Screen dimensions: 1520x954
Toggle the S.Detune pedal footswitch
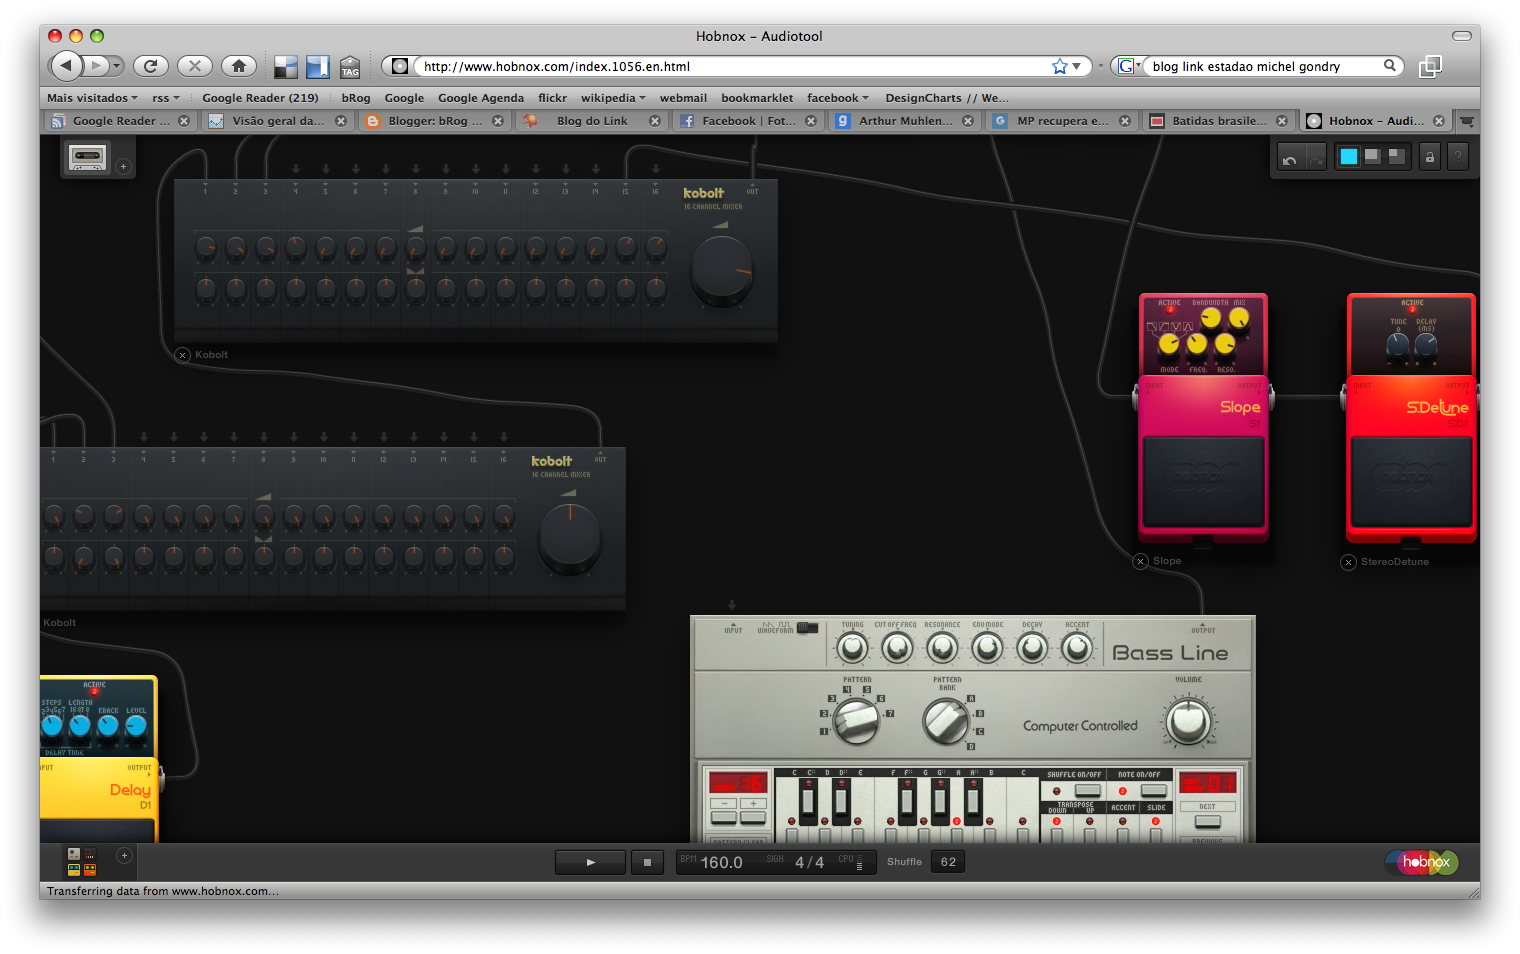click(x=1411, y=482)
